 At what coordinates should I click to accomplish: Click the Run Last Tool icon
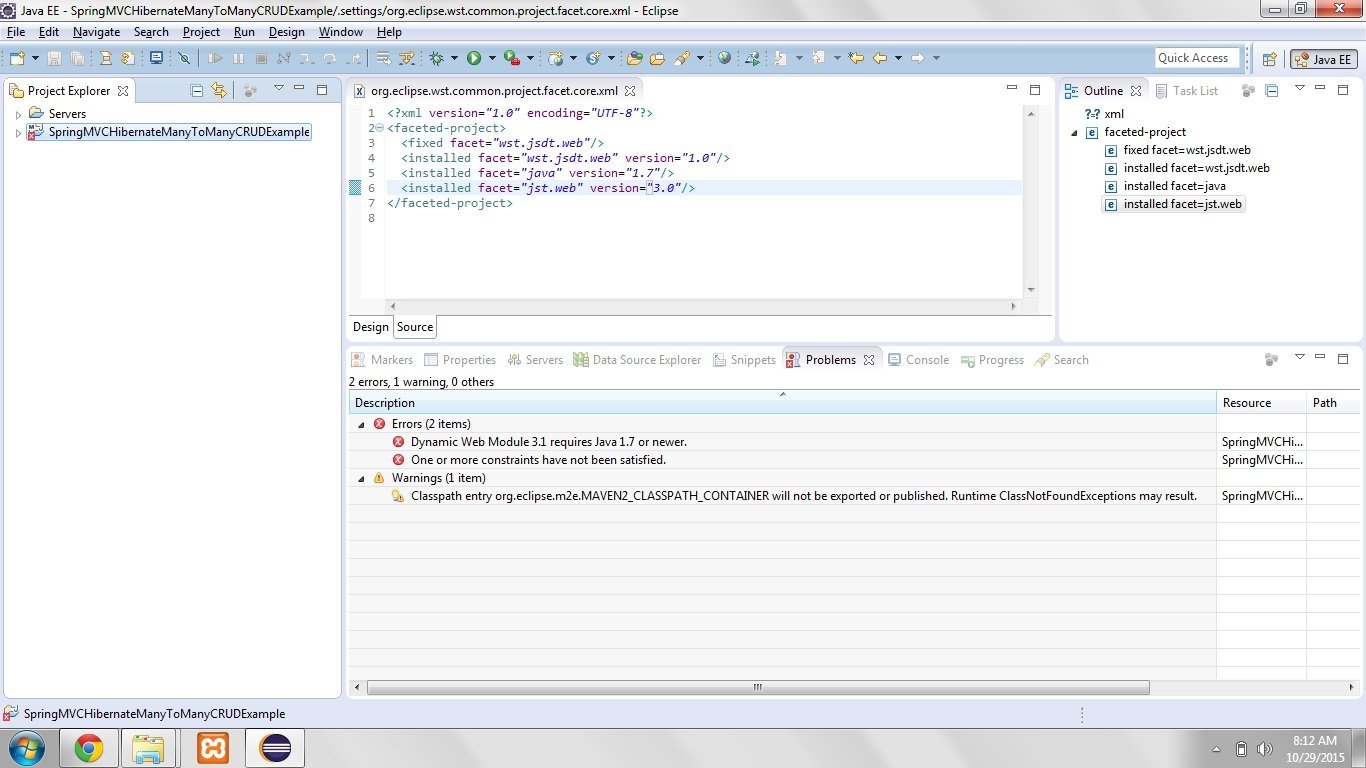512,59
